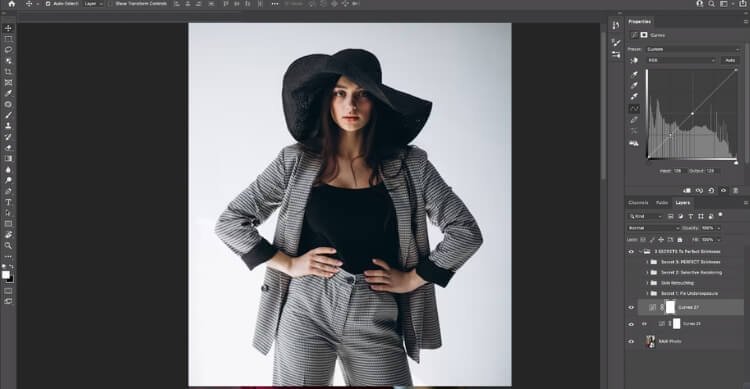The height and width of the screenshot is (389, 750).
Task: Select the Zoom tool
Action: tap(8, 245)
